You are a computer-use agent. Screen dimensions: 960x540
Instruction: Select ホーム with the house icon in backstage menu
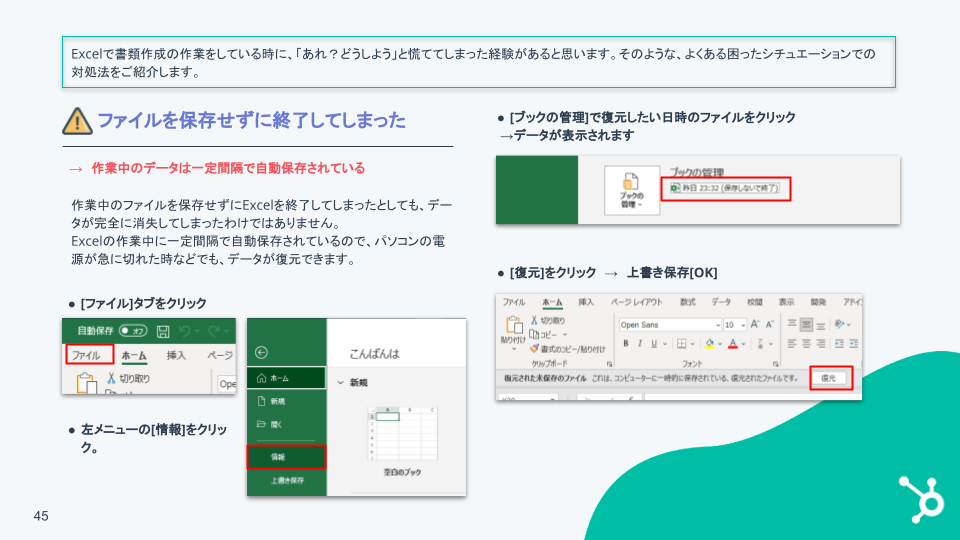click(286, 378)
